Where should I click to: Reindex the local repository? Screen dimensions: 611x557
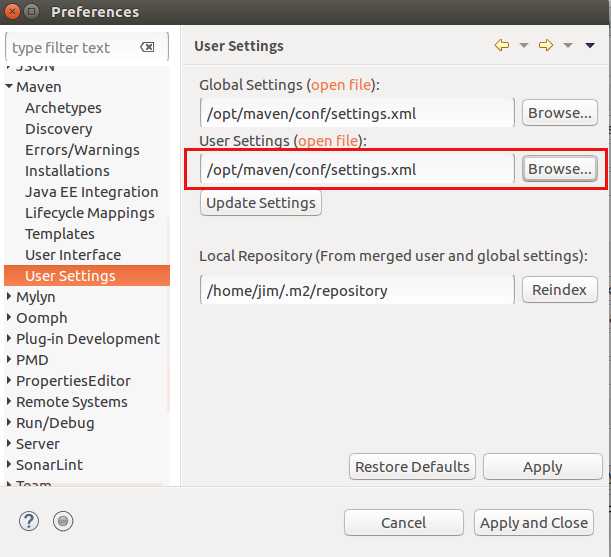pos(560,290)
